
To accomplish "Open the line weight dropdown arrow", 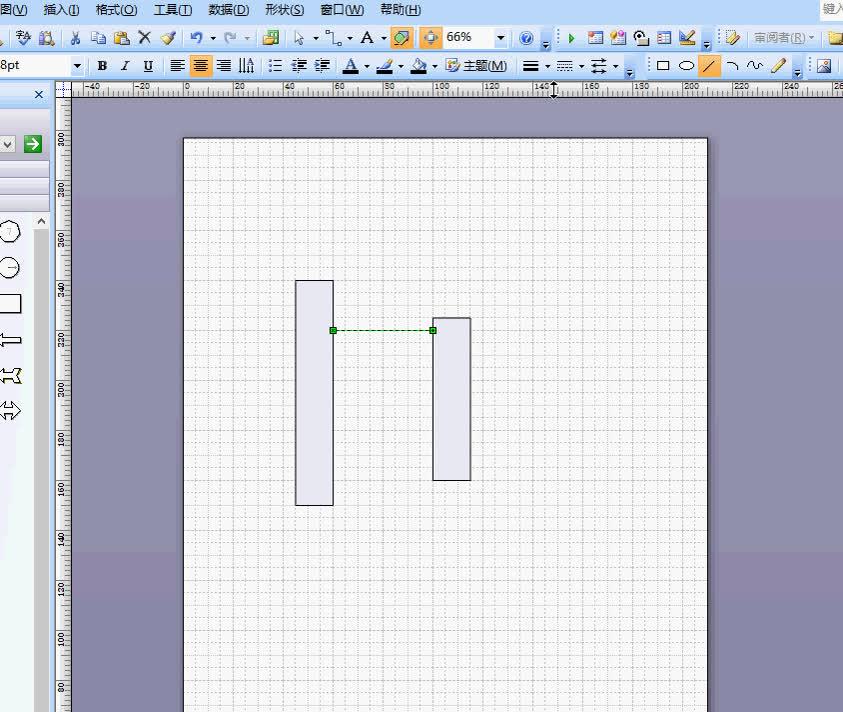I will point(547,66).
